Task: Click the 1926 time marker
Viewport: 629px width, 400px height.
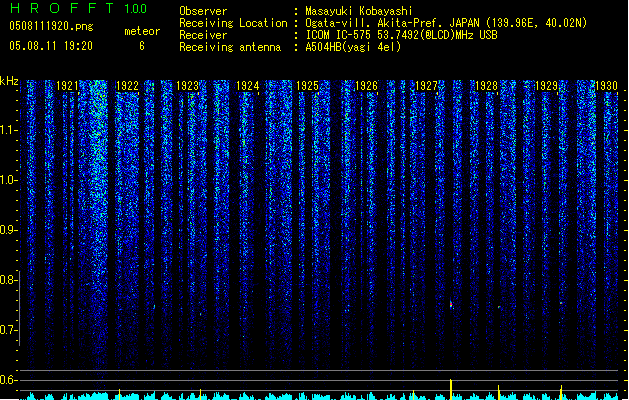Action: tap(367, 86)
